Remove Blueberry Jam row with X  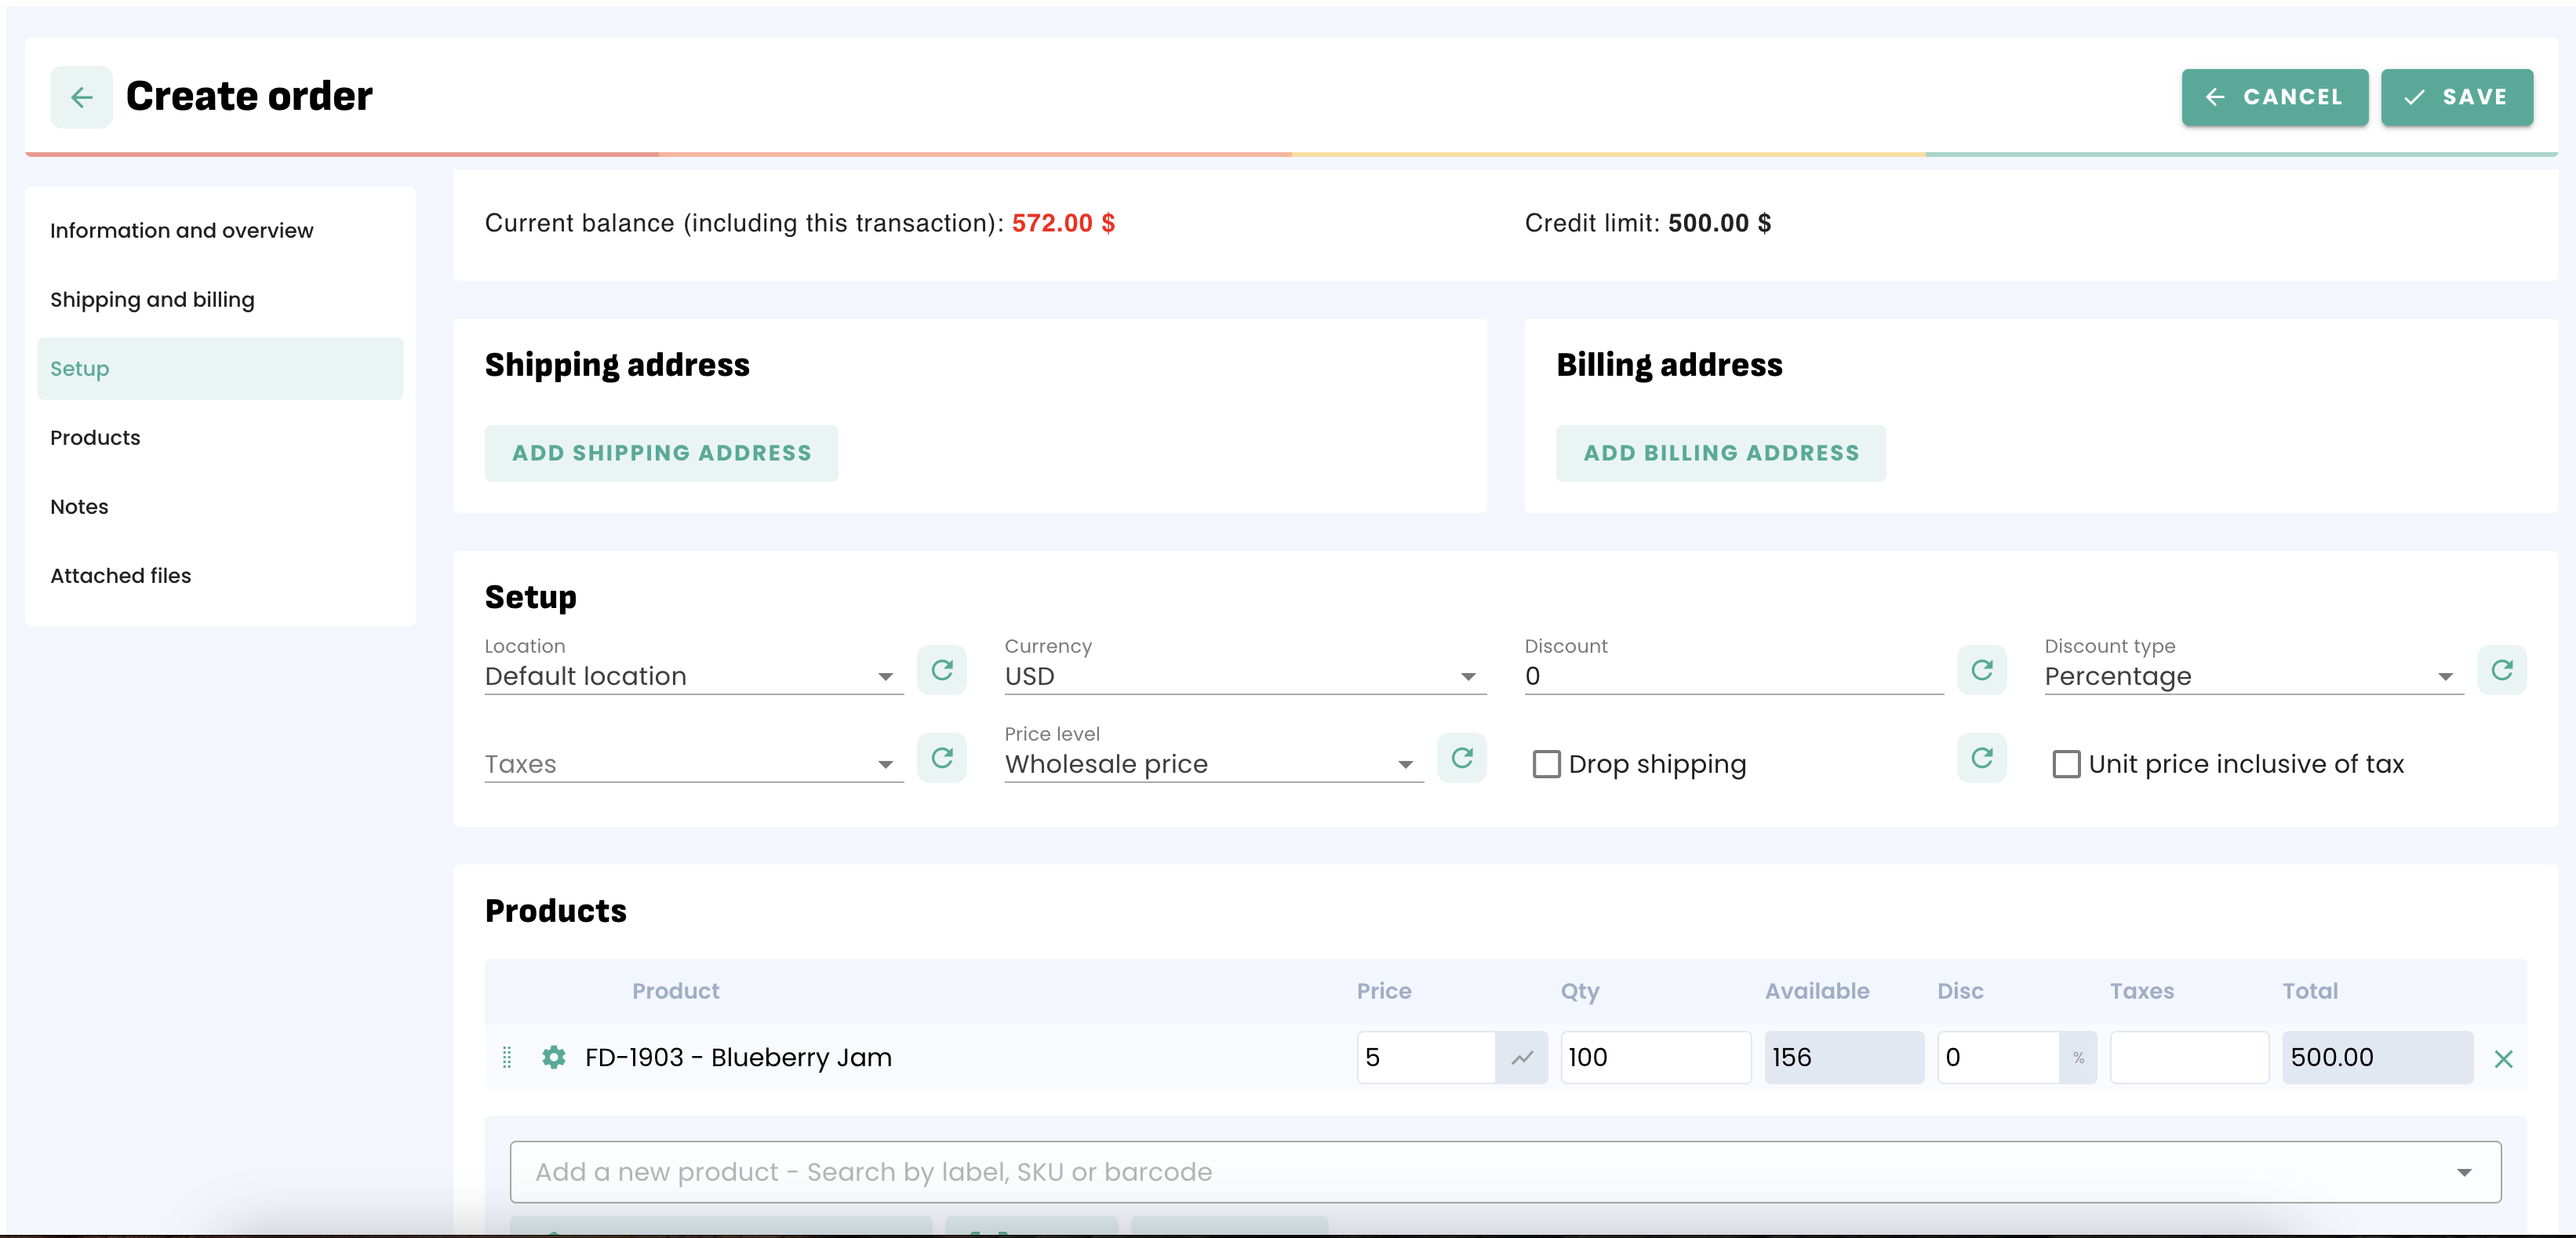2503,1059
